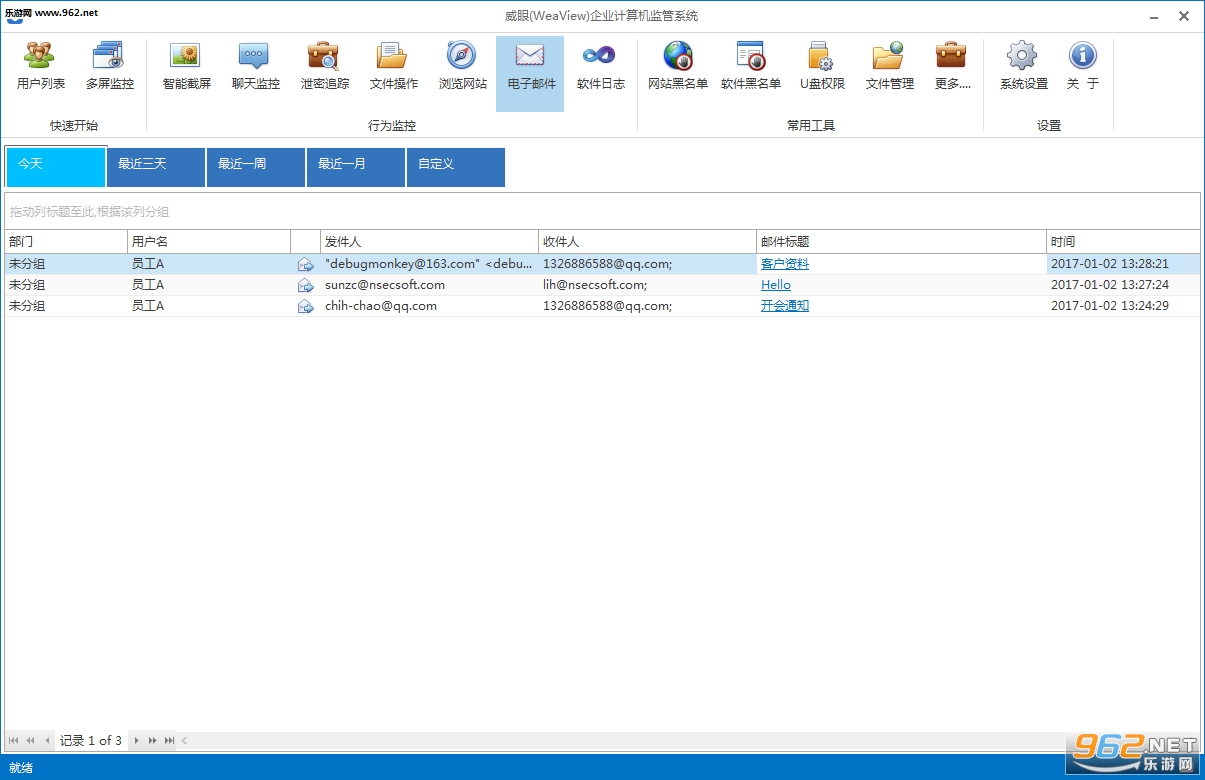1205x780 pixels.
Task: Click mail icon in sunzc@nsecsoft.com row
Action: point(305,286)
